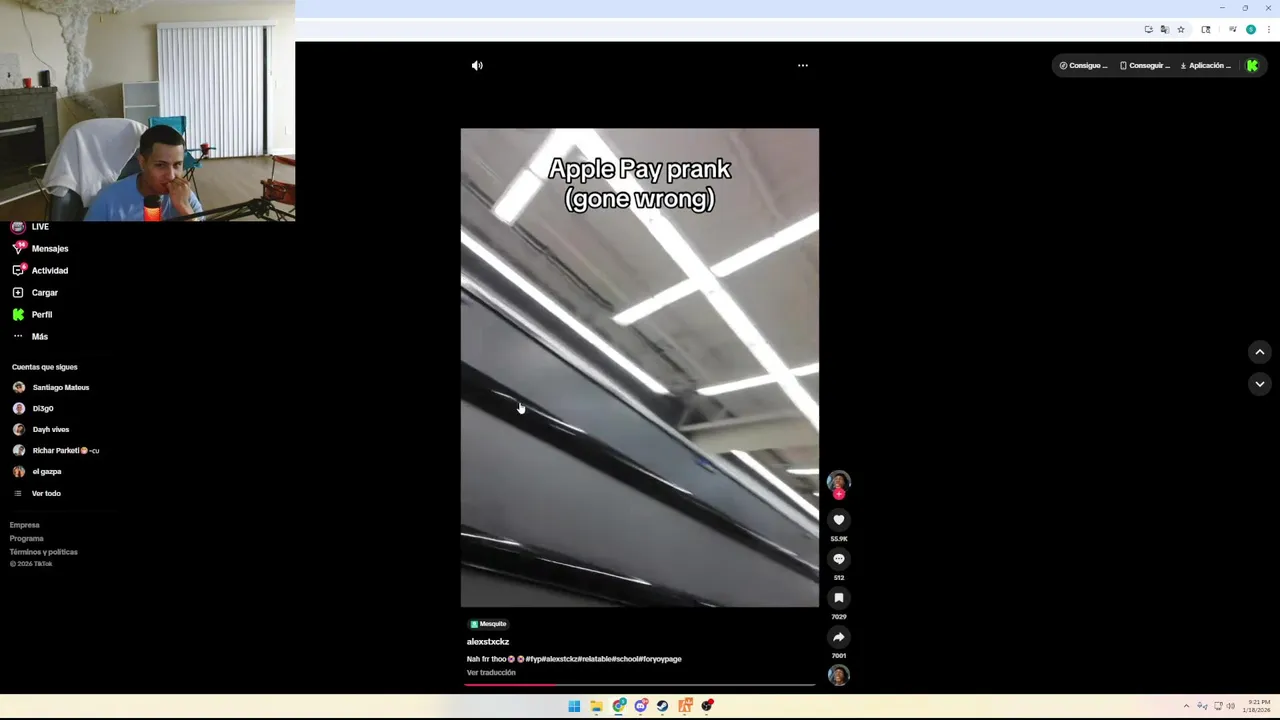Open the Chrome media control icon
Image resolution: width=1280 pixels, height=720 pixels.
click(1233, 30)
